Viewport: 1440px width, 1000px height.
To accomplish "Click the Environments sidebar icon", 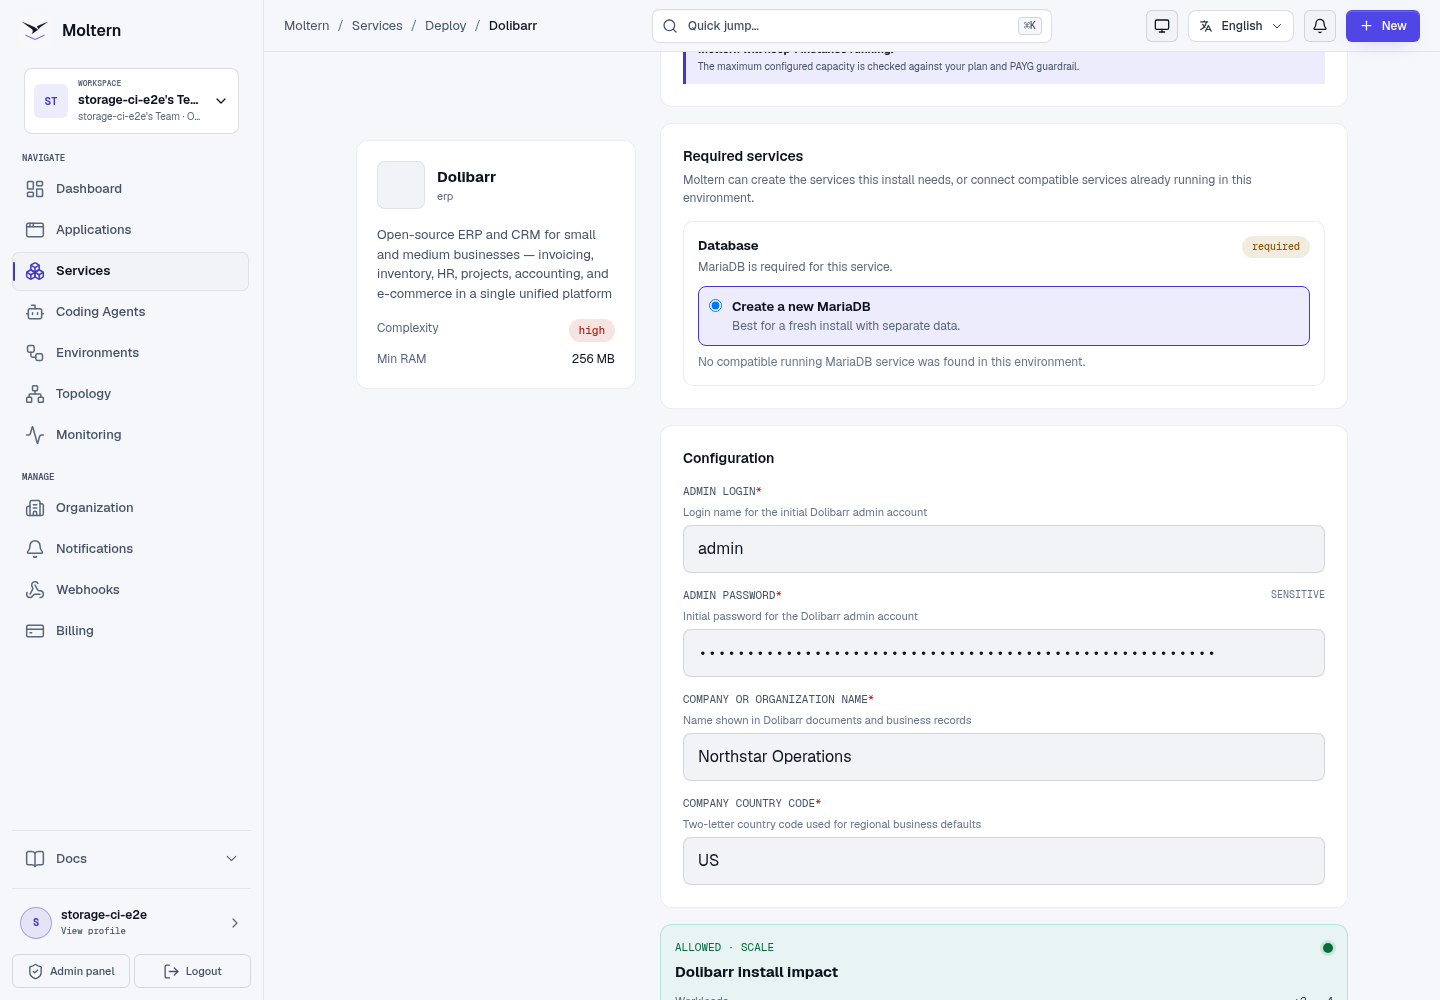I will pos(35,353).
